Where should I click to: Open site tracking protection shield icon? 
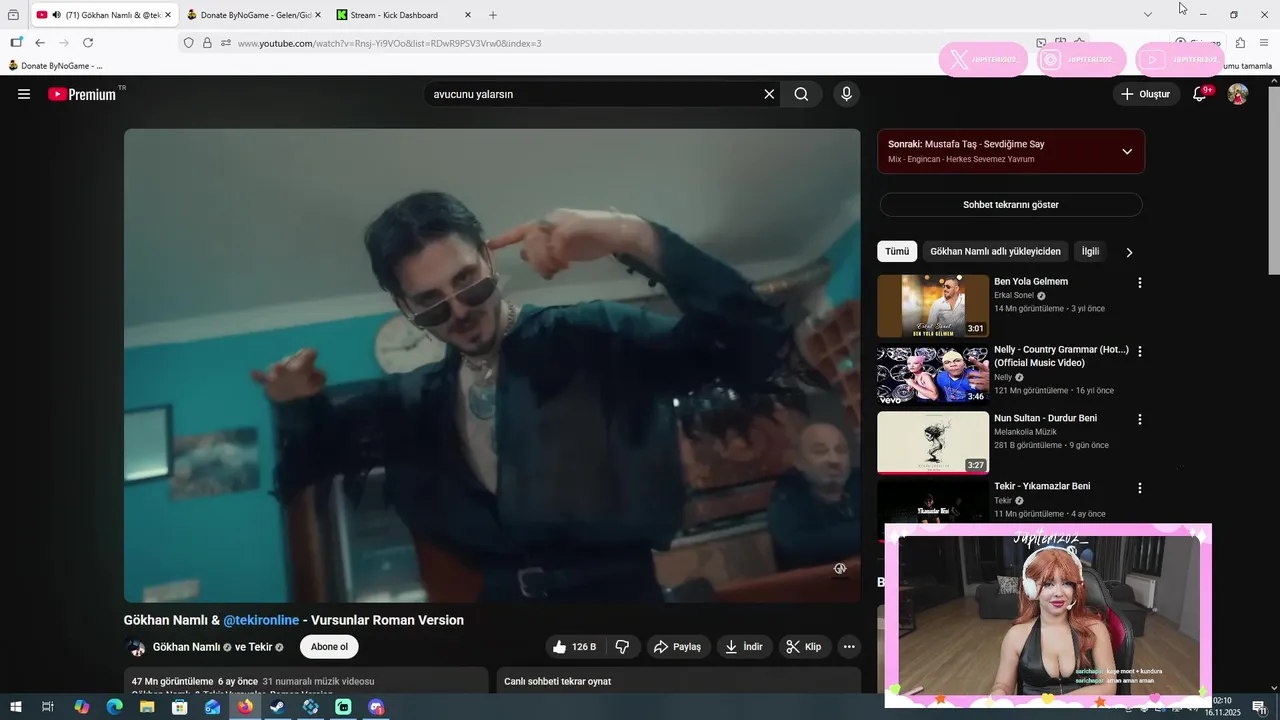pos(189,43)
